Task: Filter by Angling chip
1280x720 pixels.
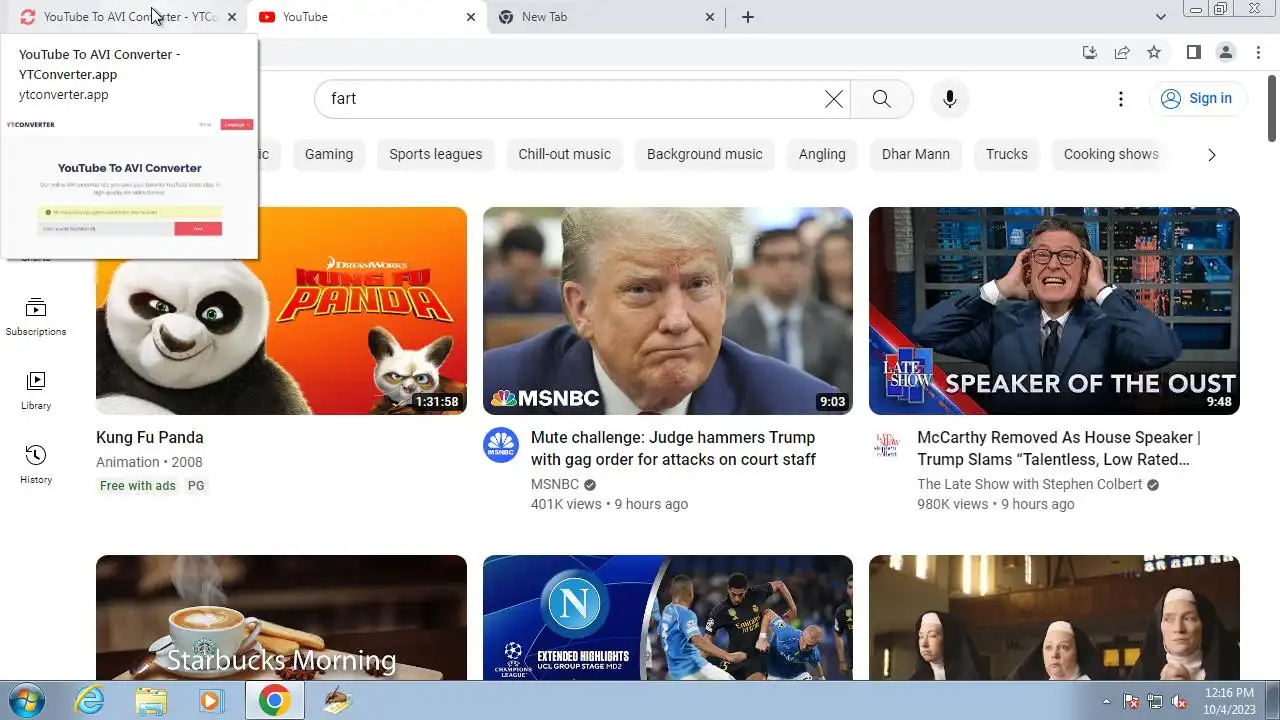Action: click(x=822, y=154)
